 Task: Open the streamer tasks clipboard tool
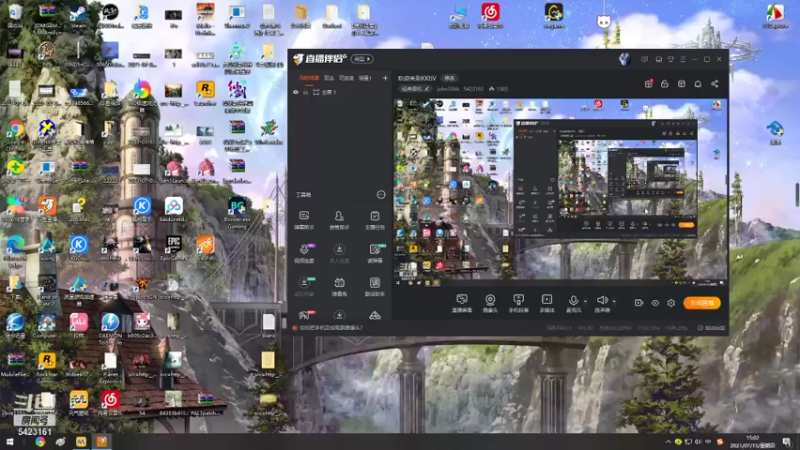pos(375,220)
